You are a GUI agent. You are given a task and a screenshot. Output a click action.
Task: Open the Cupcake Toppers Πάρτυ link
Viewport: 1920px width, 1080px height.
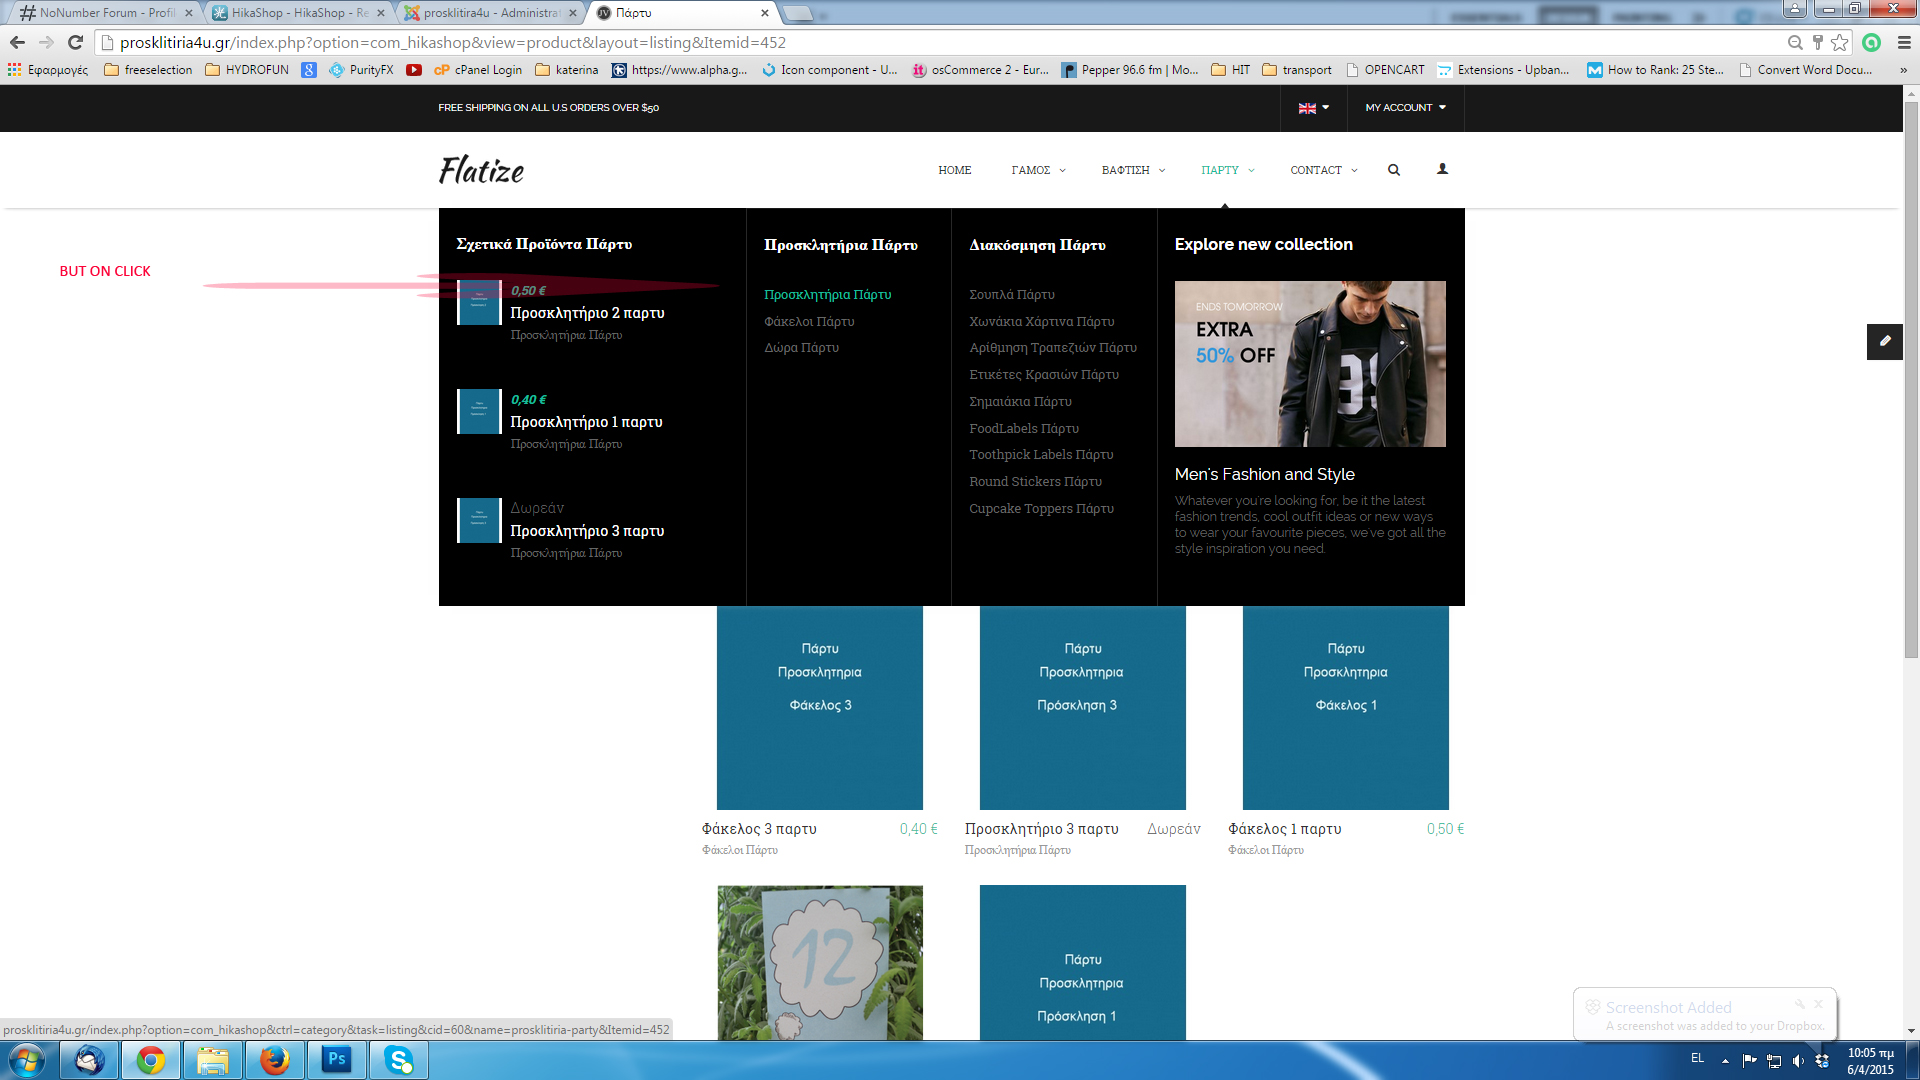pyautogui.click(x=1041, y=508)
